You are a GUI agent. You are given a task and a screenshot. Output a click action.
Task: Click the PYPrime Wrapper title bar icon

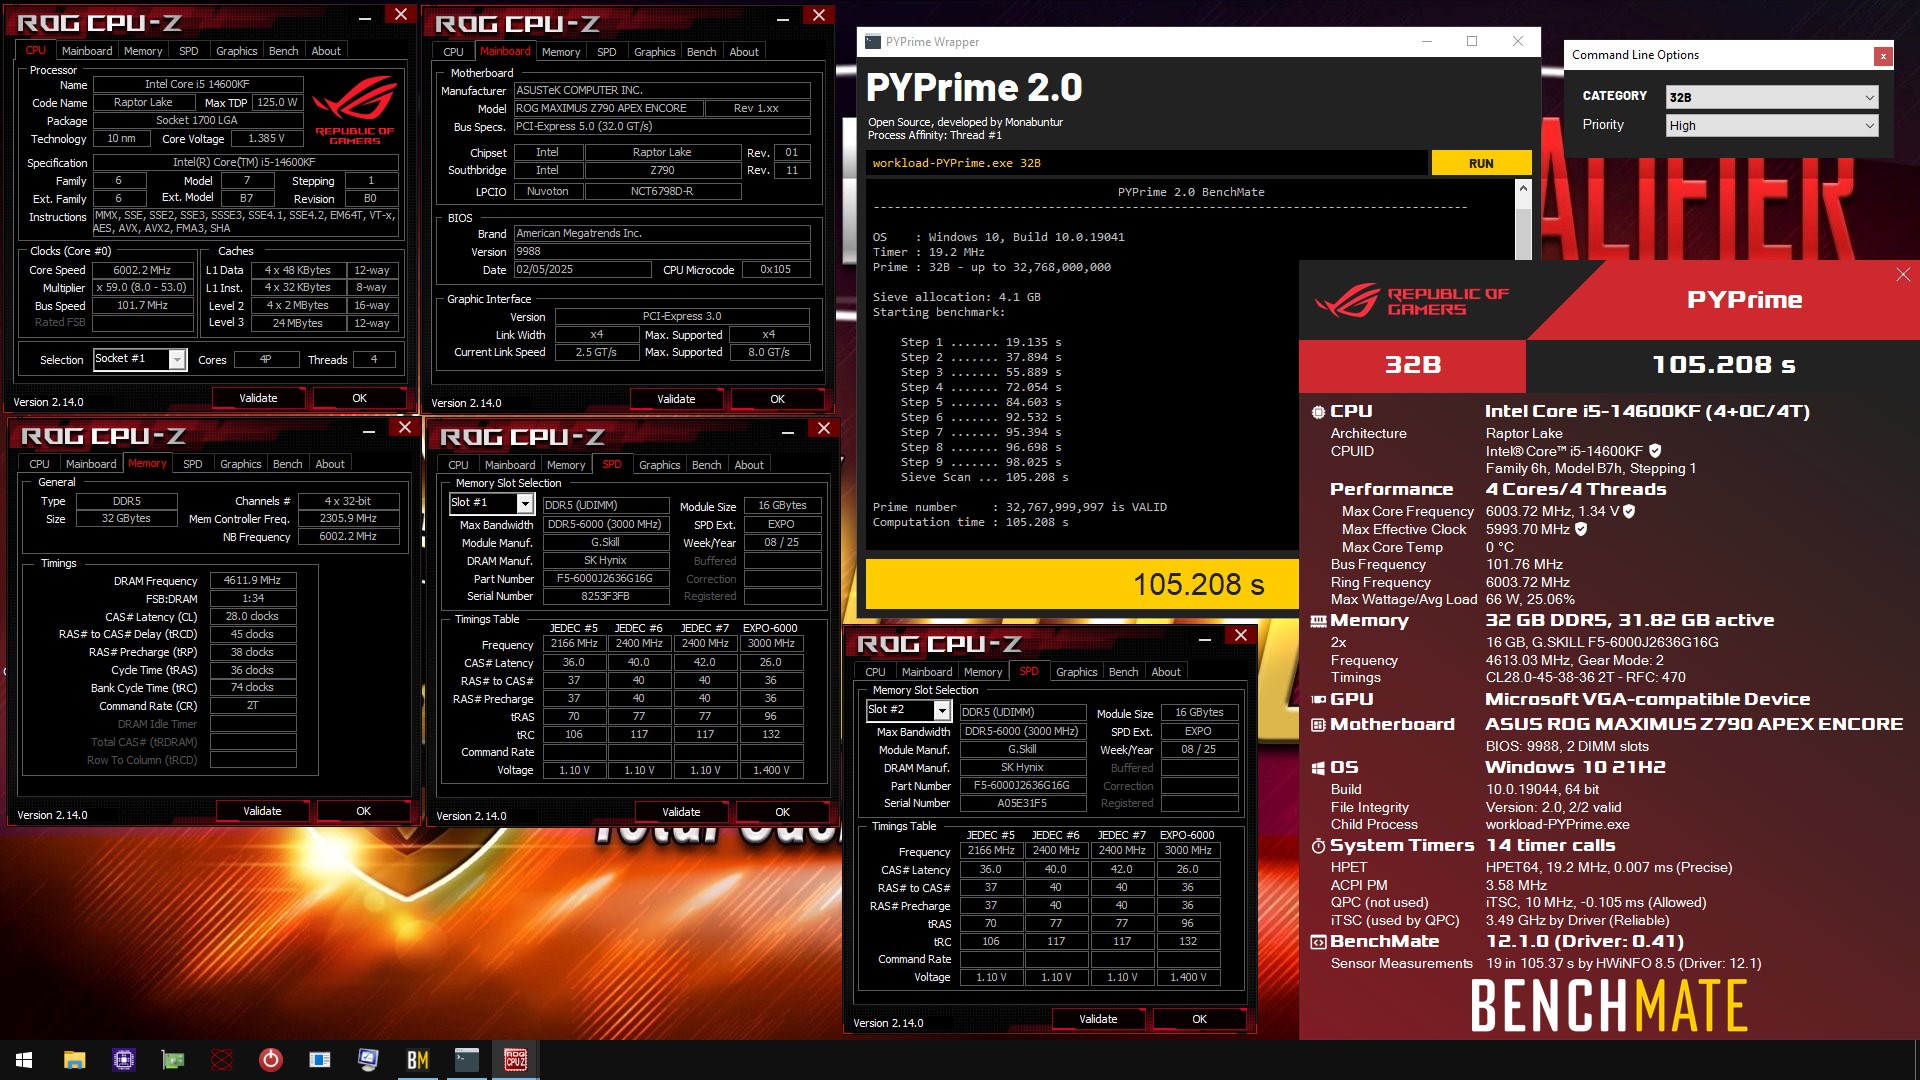[873, 42]
